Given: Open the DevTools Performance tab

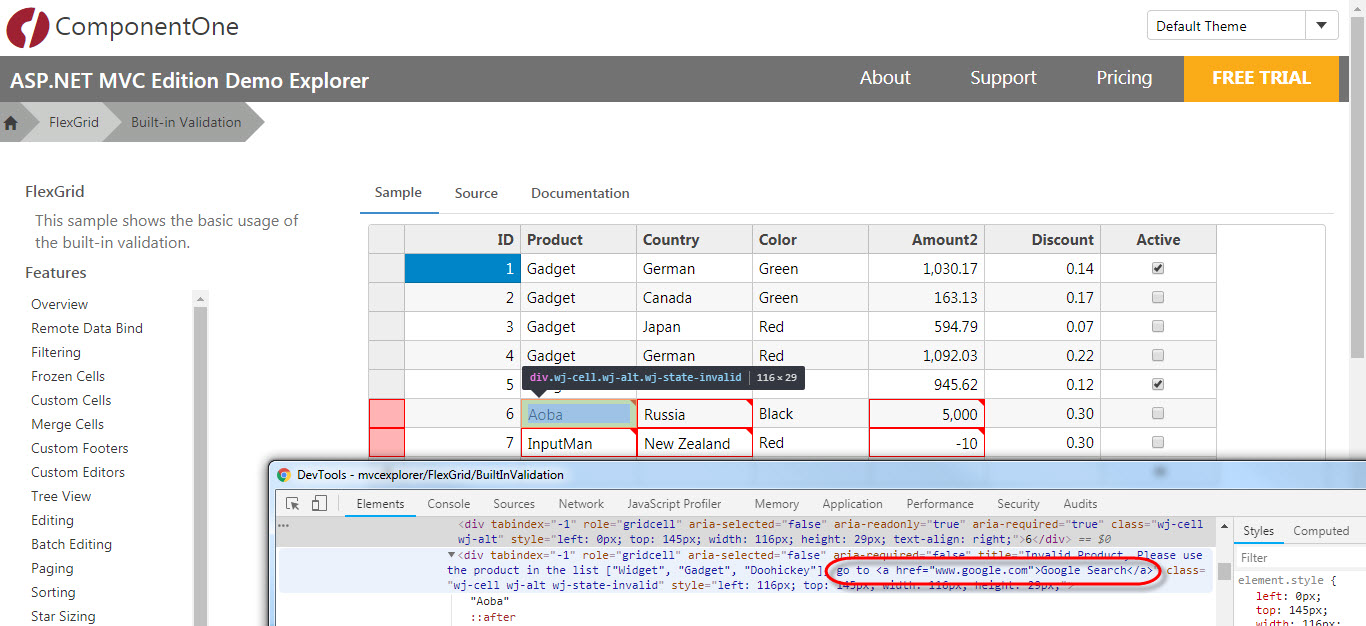Looking at the screenshot, I should [940, 504].
